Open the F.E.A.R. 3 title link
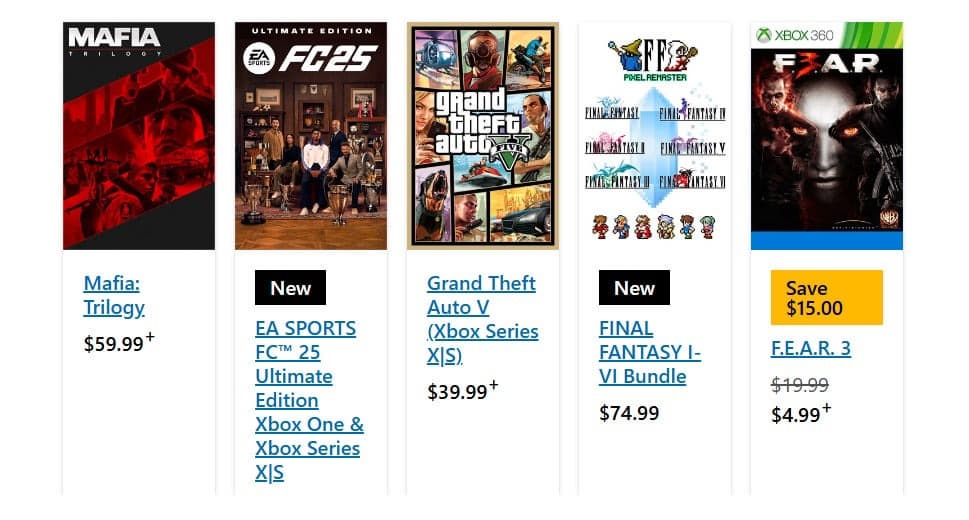Image resolution: width=969 pixels, height=520 pixels. [x=811, y=348]
